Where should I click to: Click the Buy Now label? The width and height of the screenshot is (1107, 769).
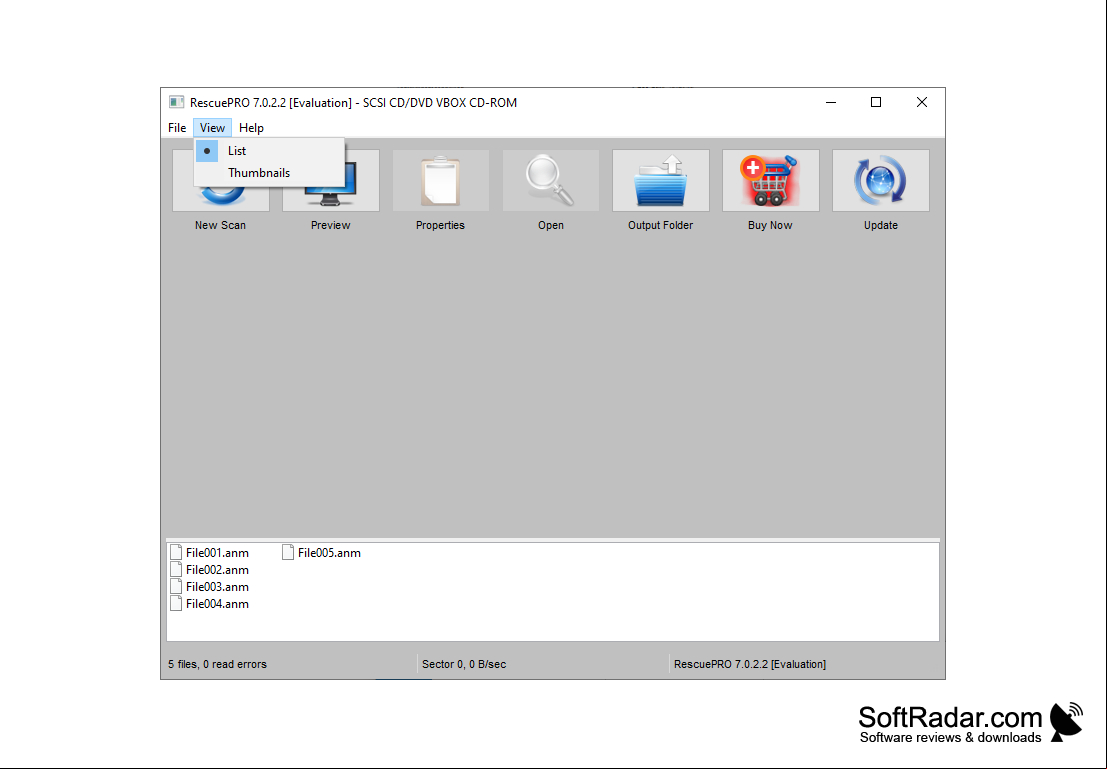point(770,225)
